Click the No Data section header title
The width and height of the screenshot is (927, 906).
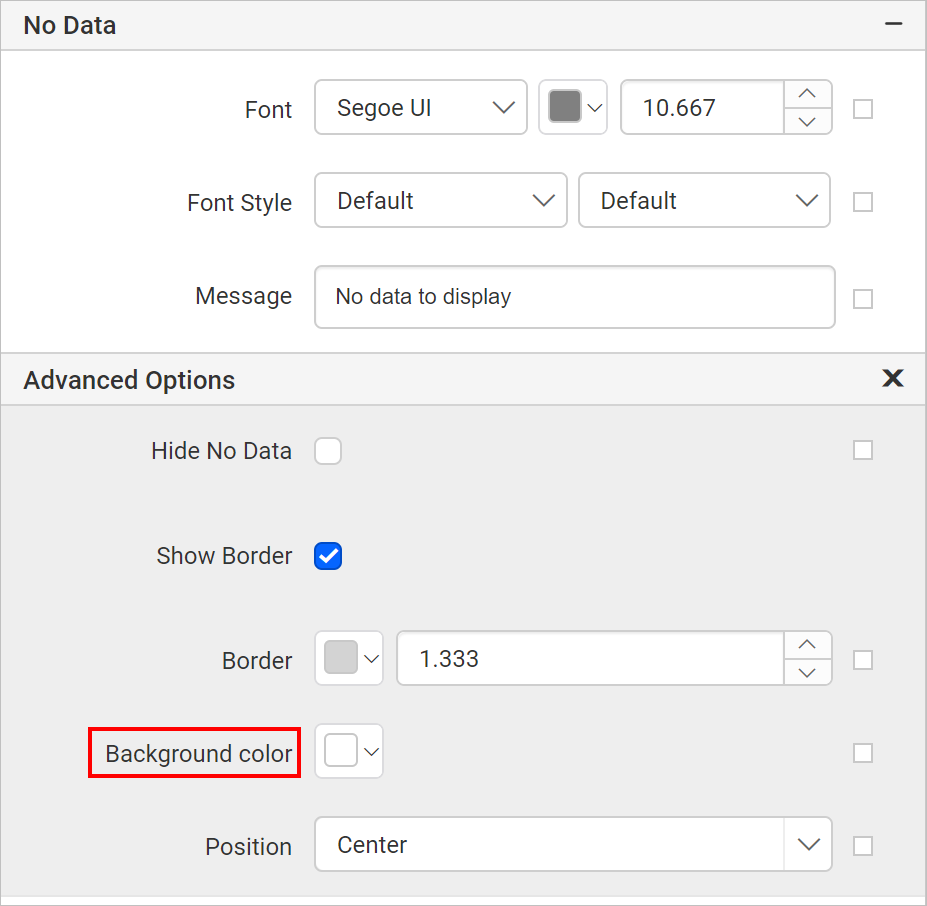[70, 25]
